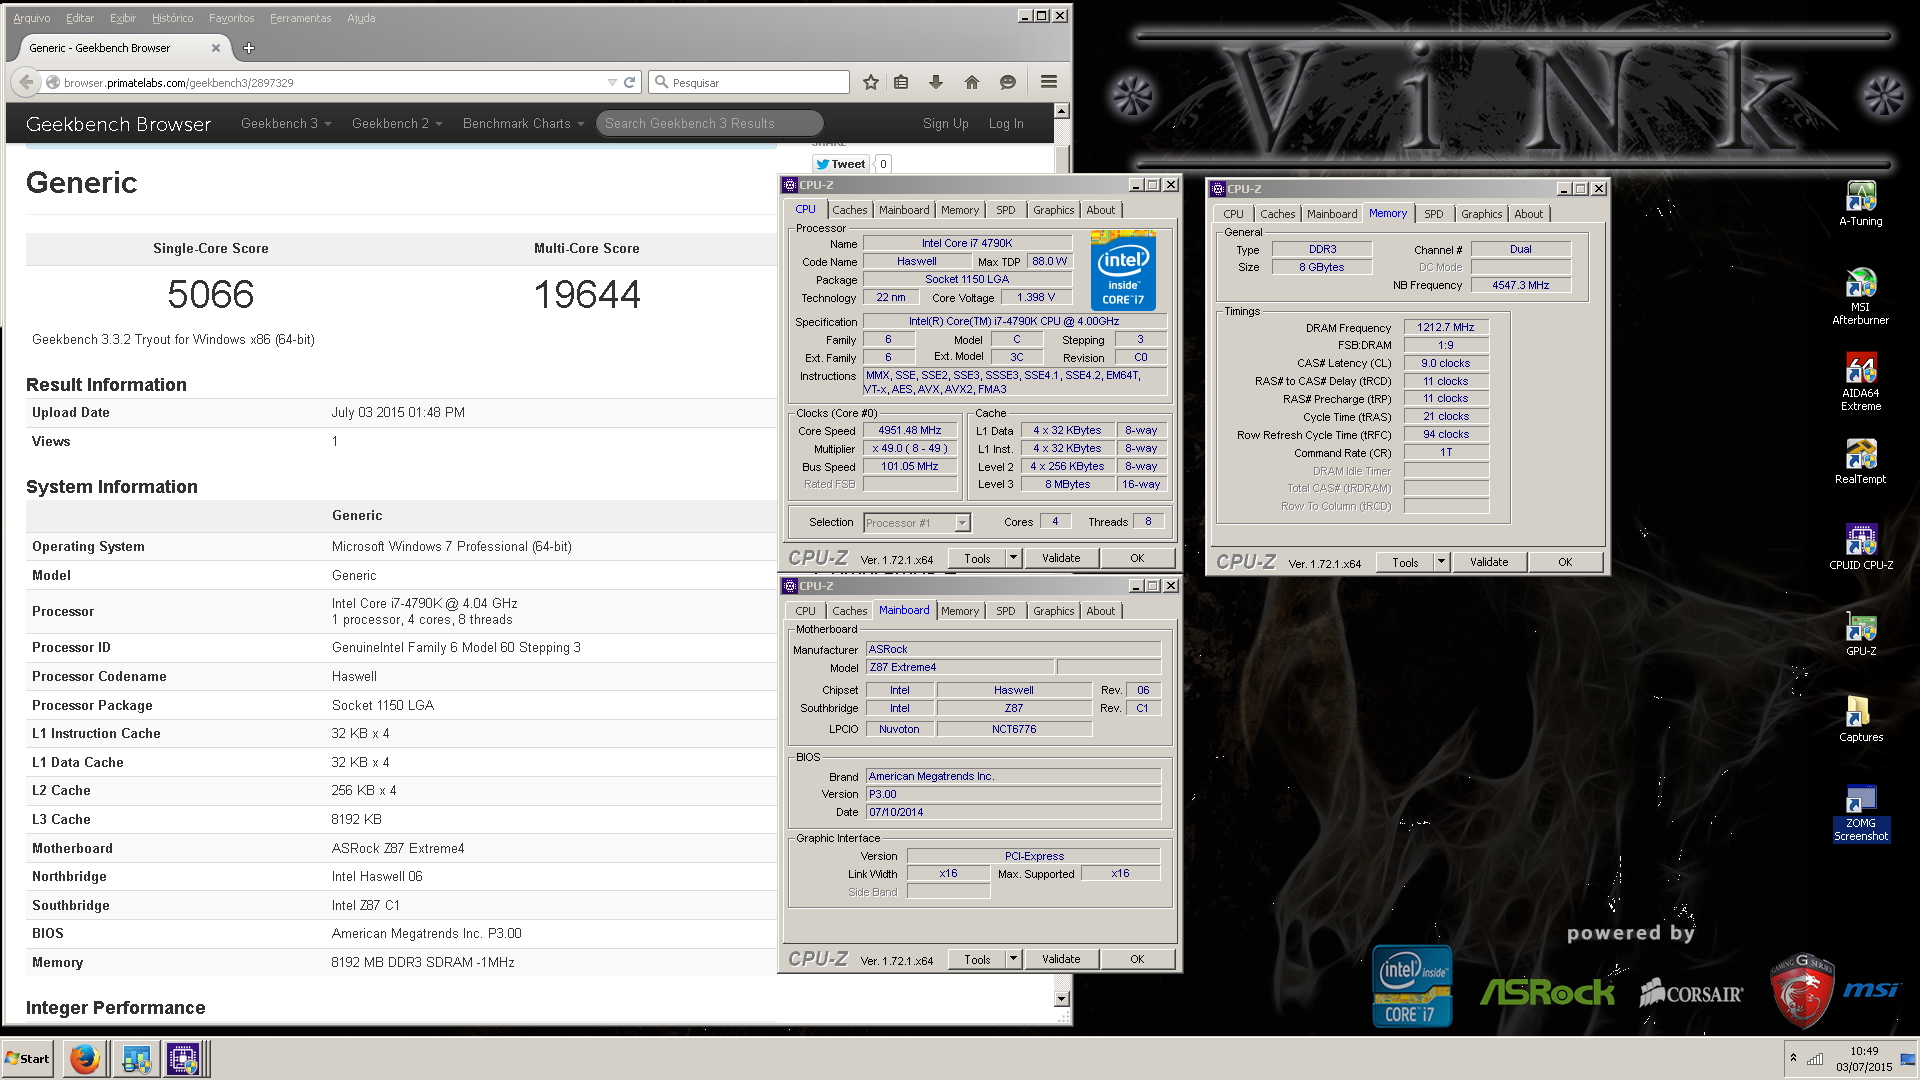Open MSI Afterburner desktop icon

(x=1861, y=297)
